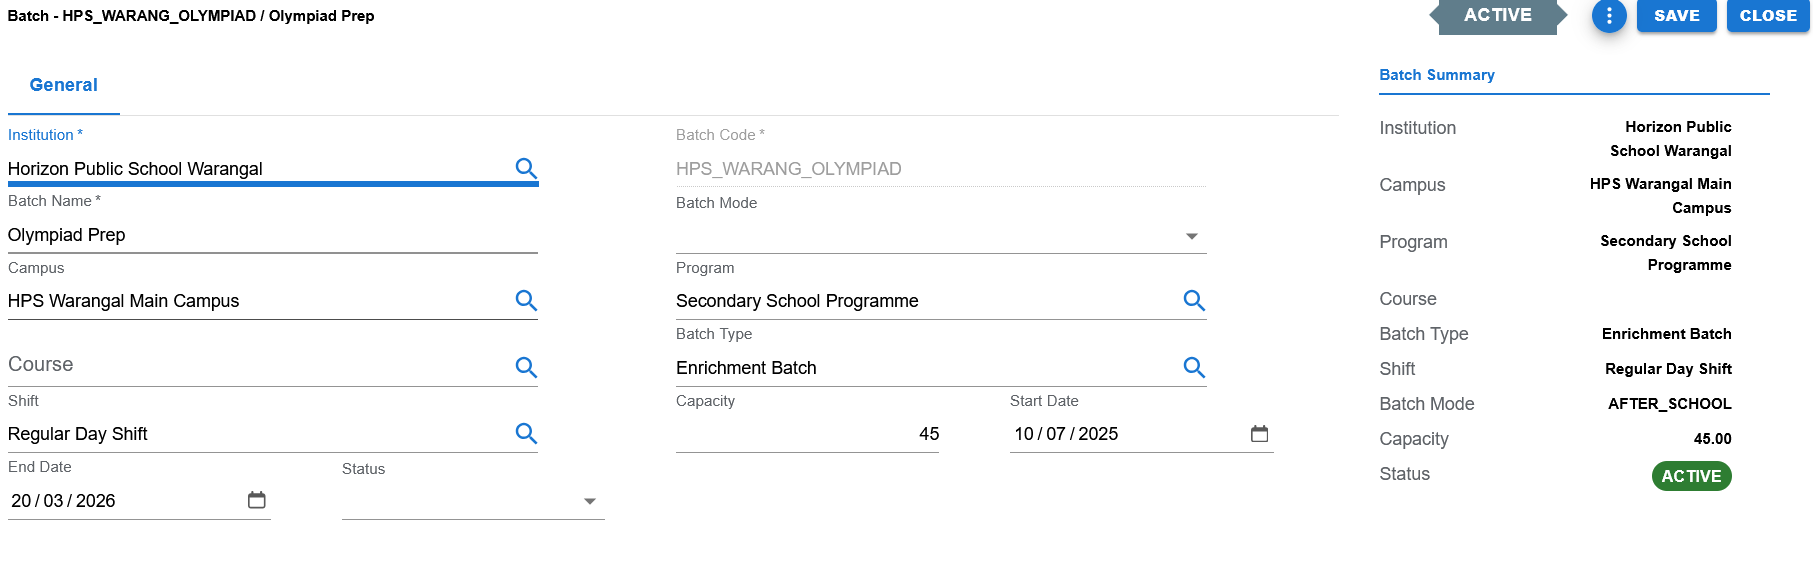
Task: Click the Institution search magnifier icon
Action: [526, 168]
